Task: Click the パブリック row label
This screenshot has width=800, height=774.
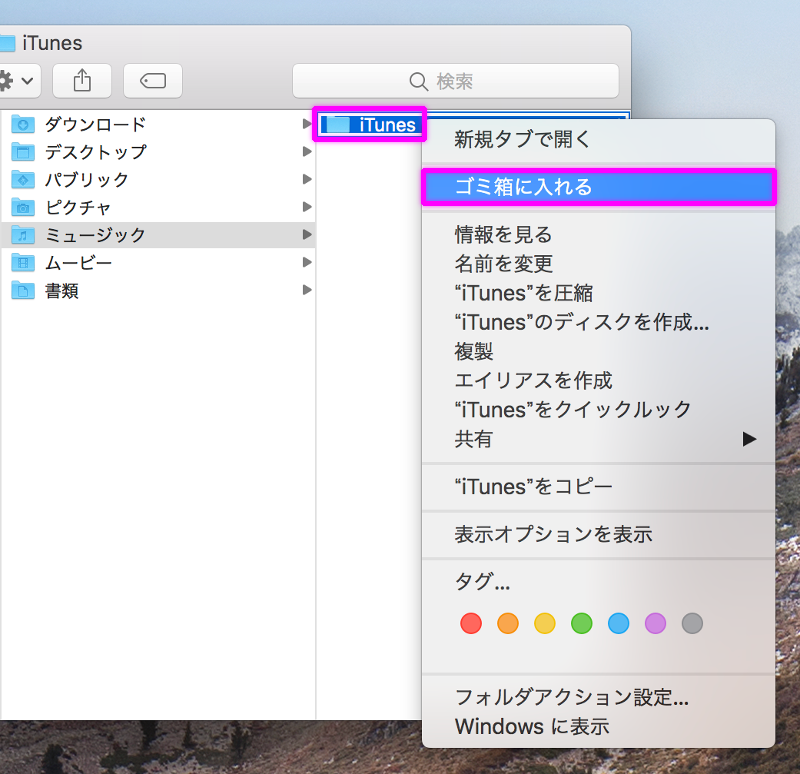Action: [x=87, y=179]
